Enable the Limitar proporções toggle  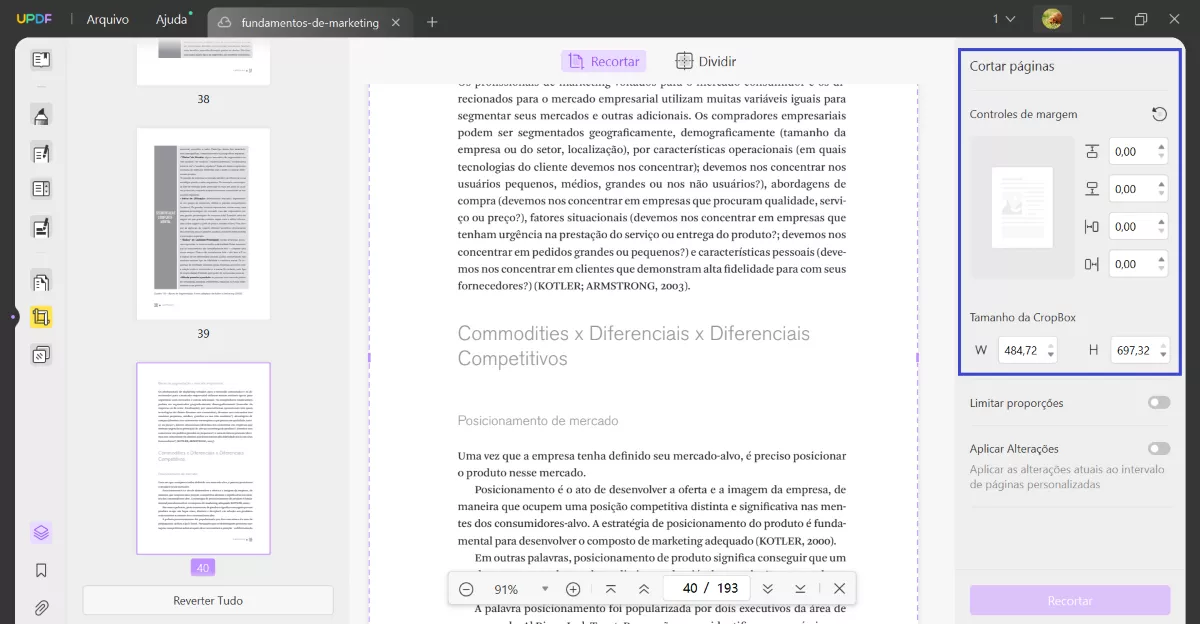click(1159, 402)
